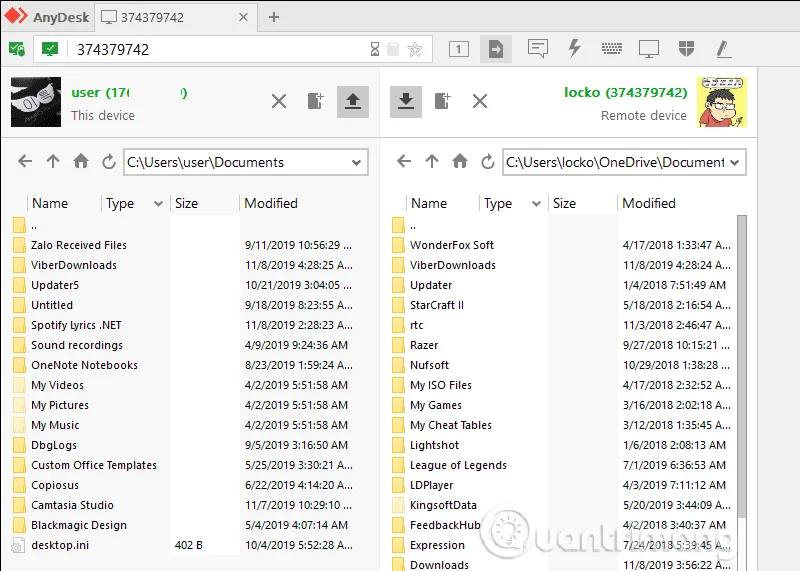
Task: Sort remote files by Name column
Action: (x=429, y=204)
